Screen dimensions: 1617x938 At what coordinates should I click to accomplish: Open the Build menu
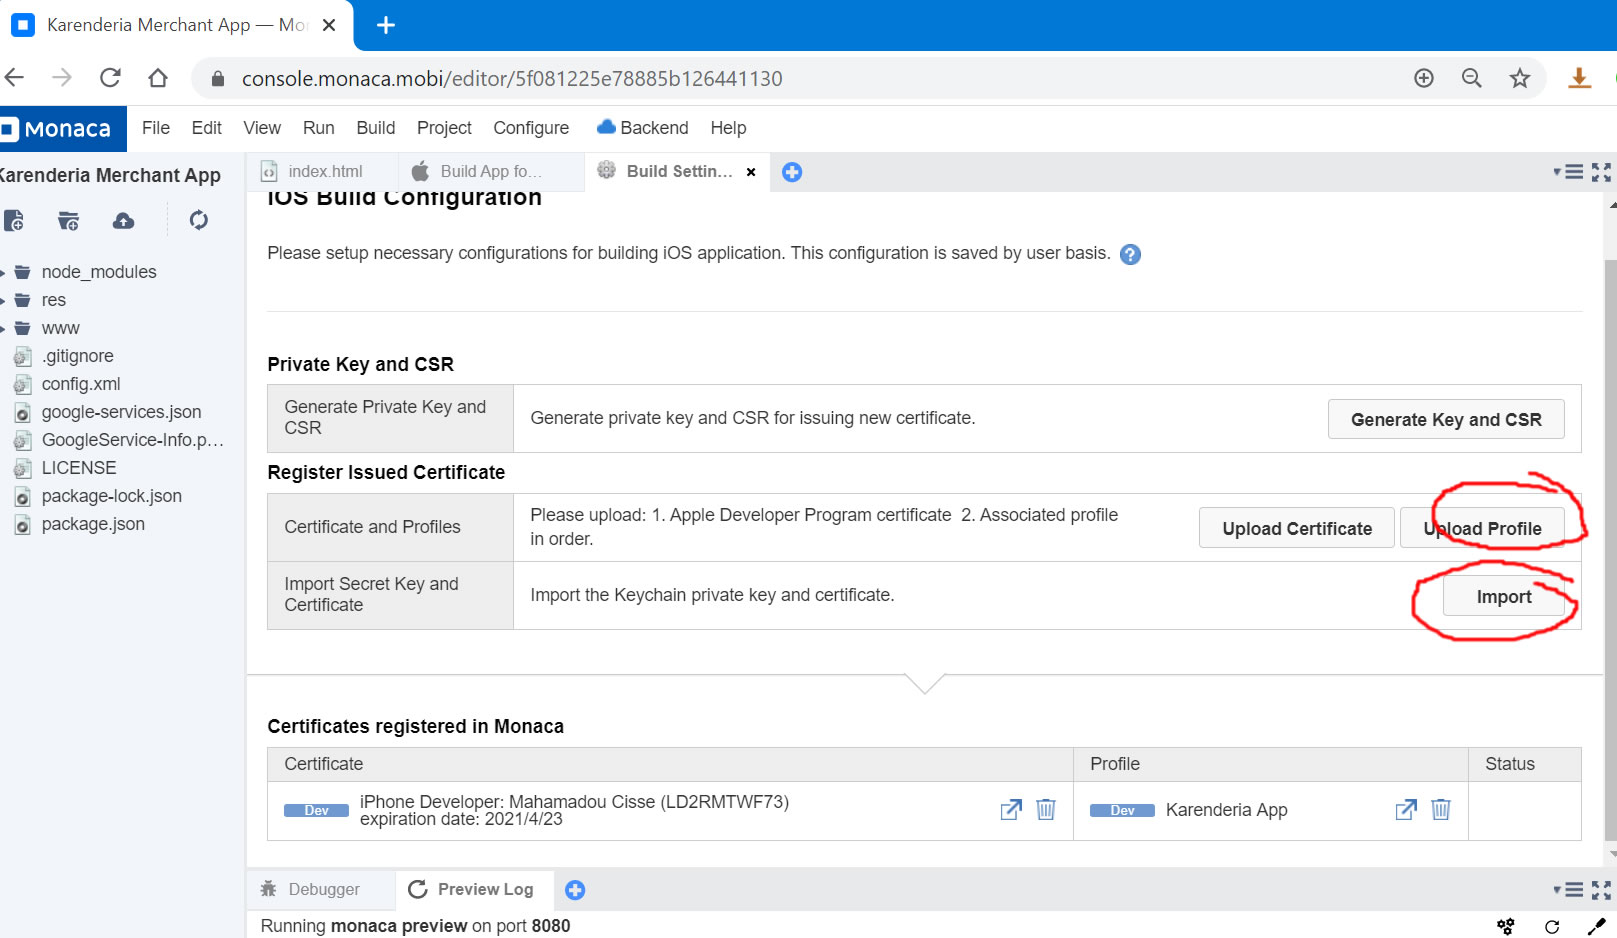point(375,128)
